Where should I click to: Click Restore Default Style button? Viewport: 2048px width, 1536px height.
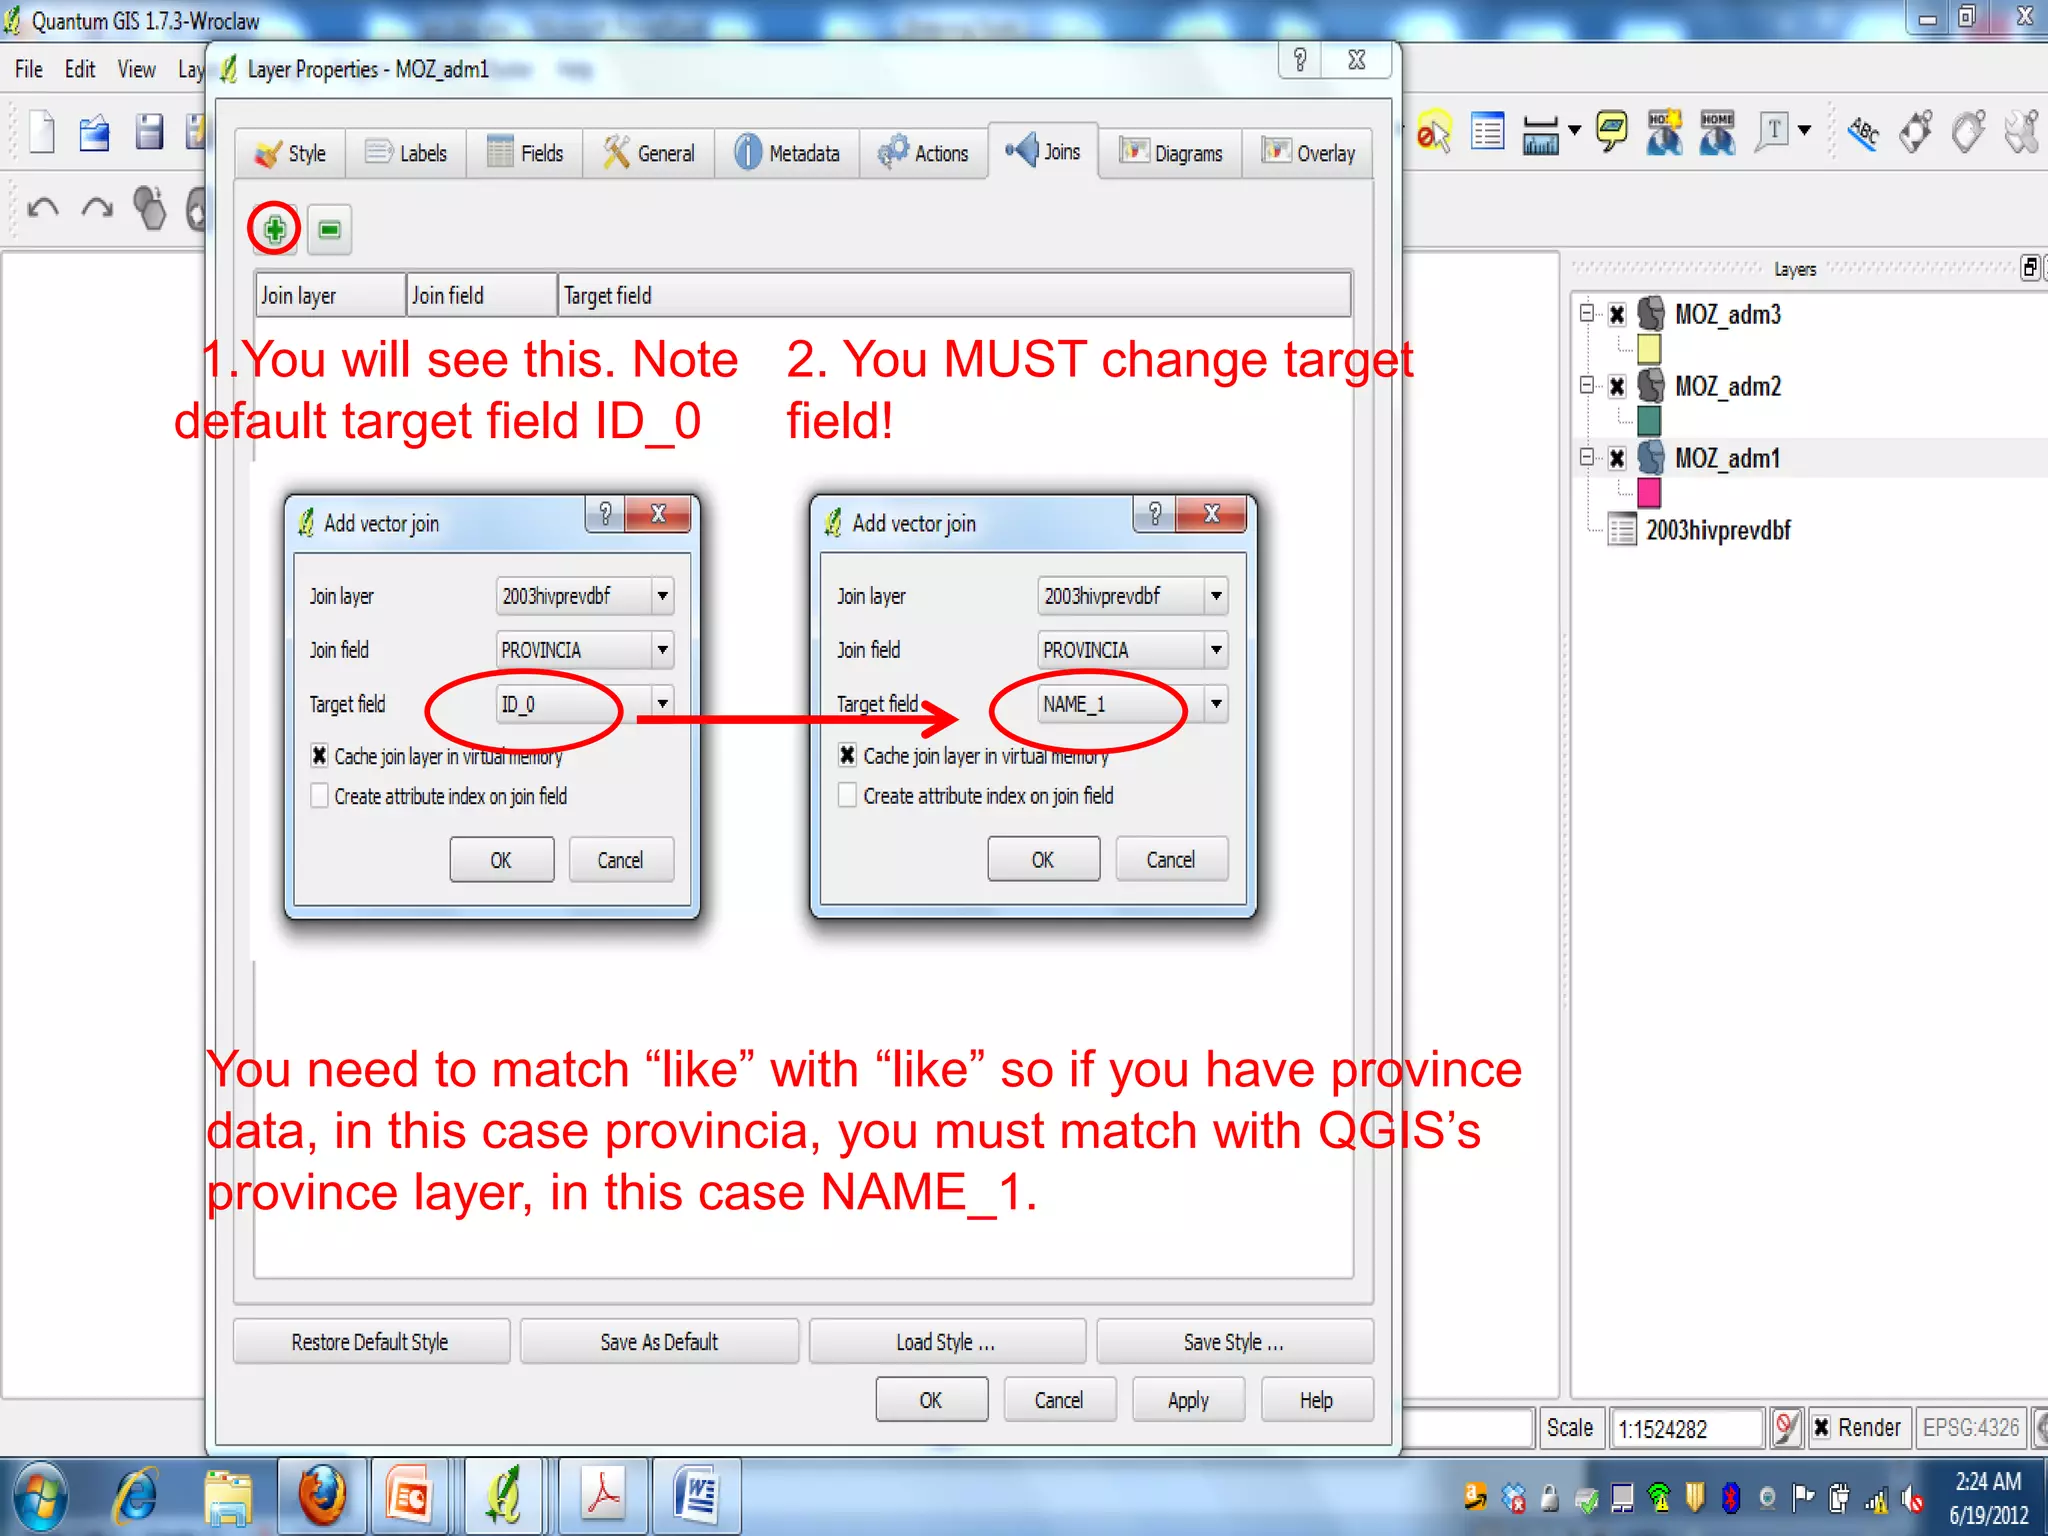coord(371,1342)
